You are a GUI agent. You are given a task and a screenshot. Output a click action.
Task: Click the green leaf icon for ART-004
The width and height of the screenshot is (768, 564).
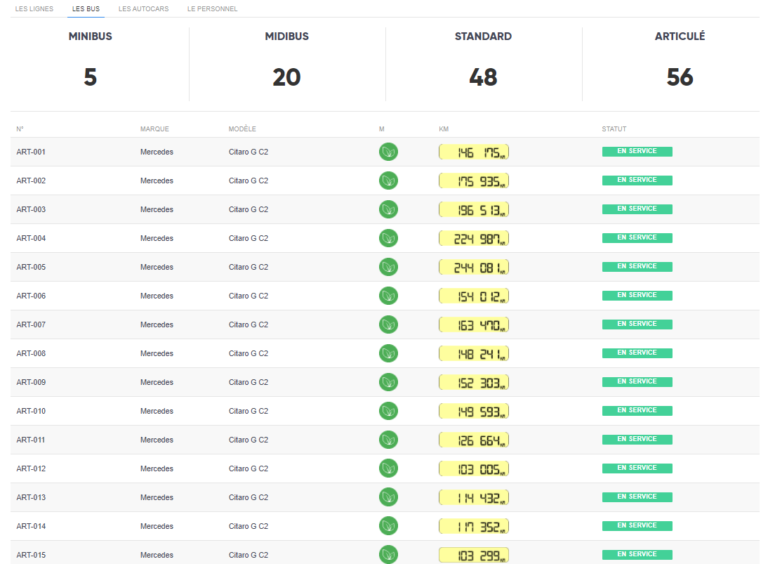(x=388, y=238)
